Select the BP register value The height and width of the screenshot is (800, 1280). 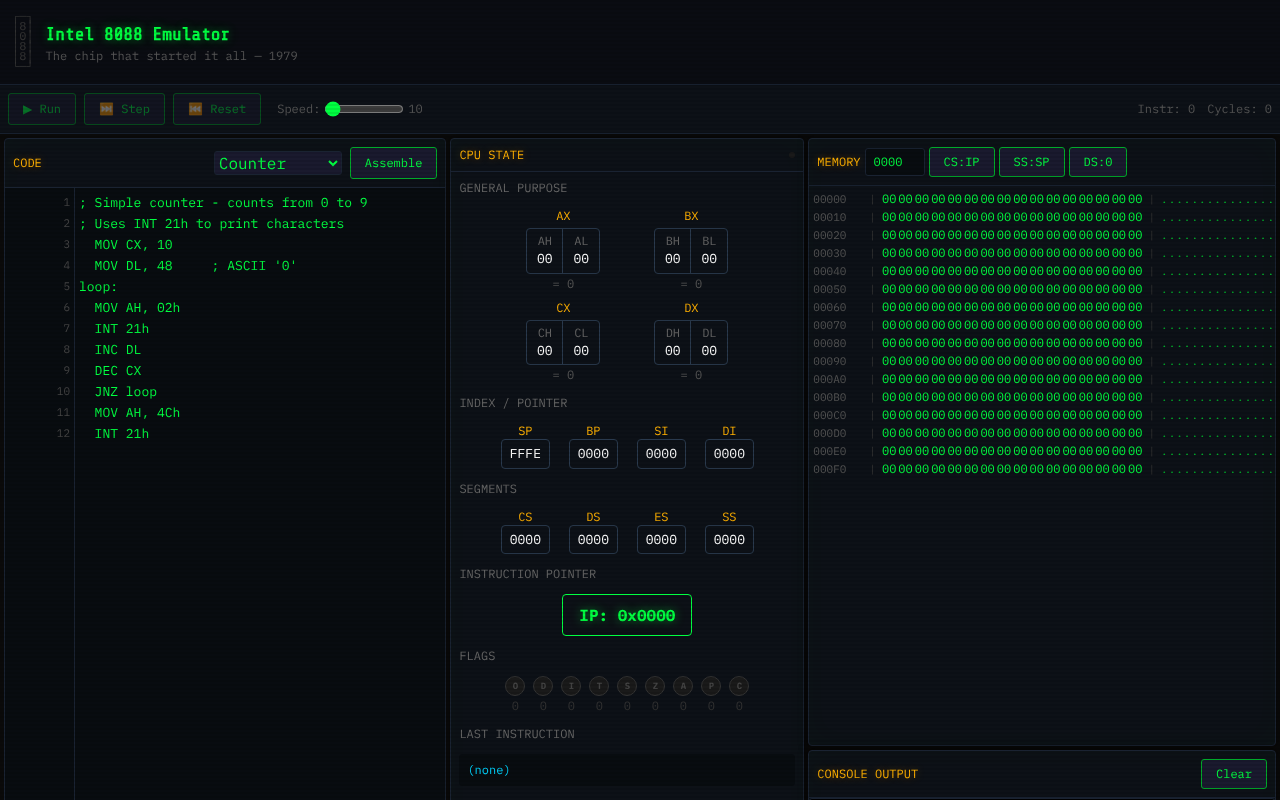(593, 454)
